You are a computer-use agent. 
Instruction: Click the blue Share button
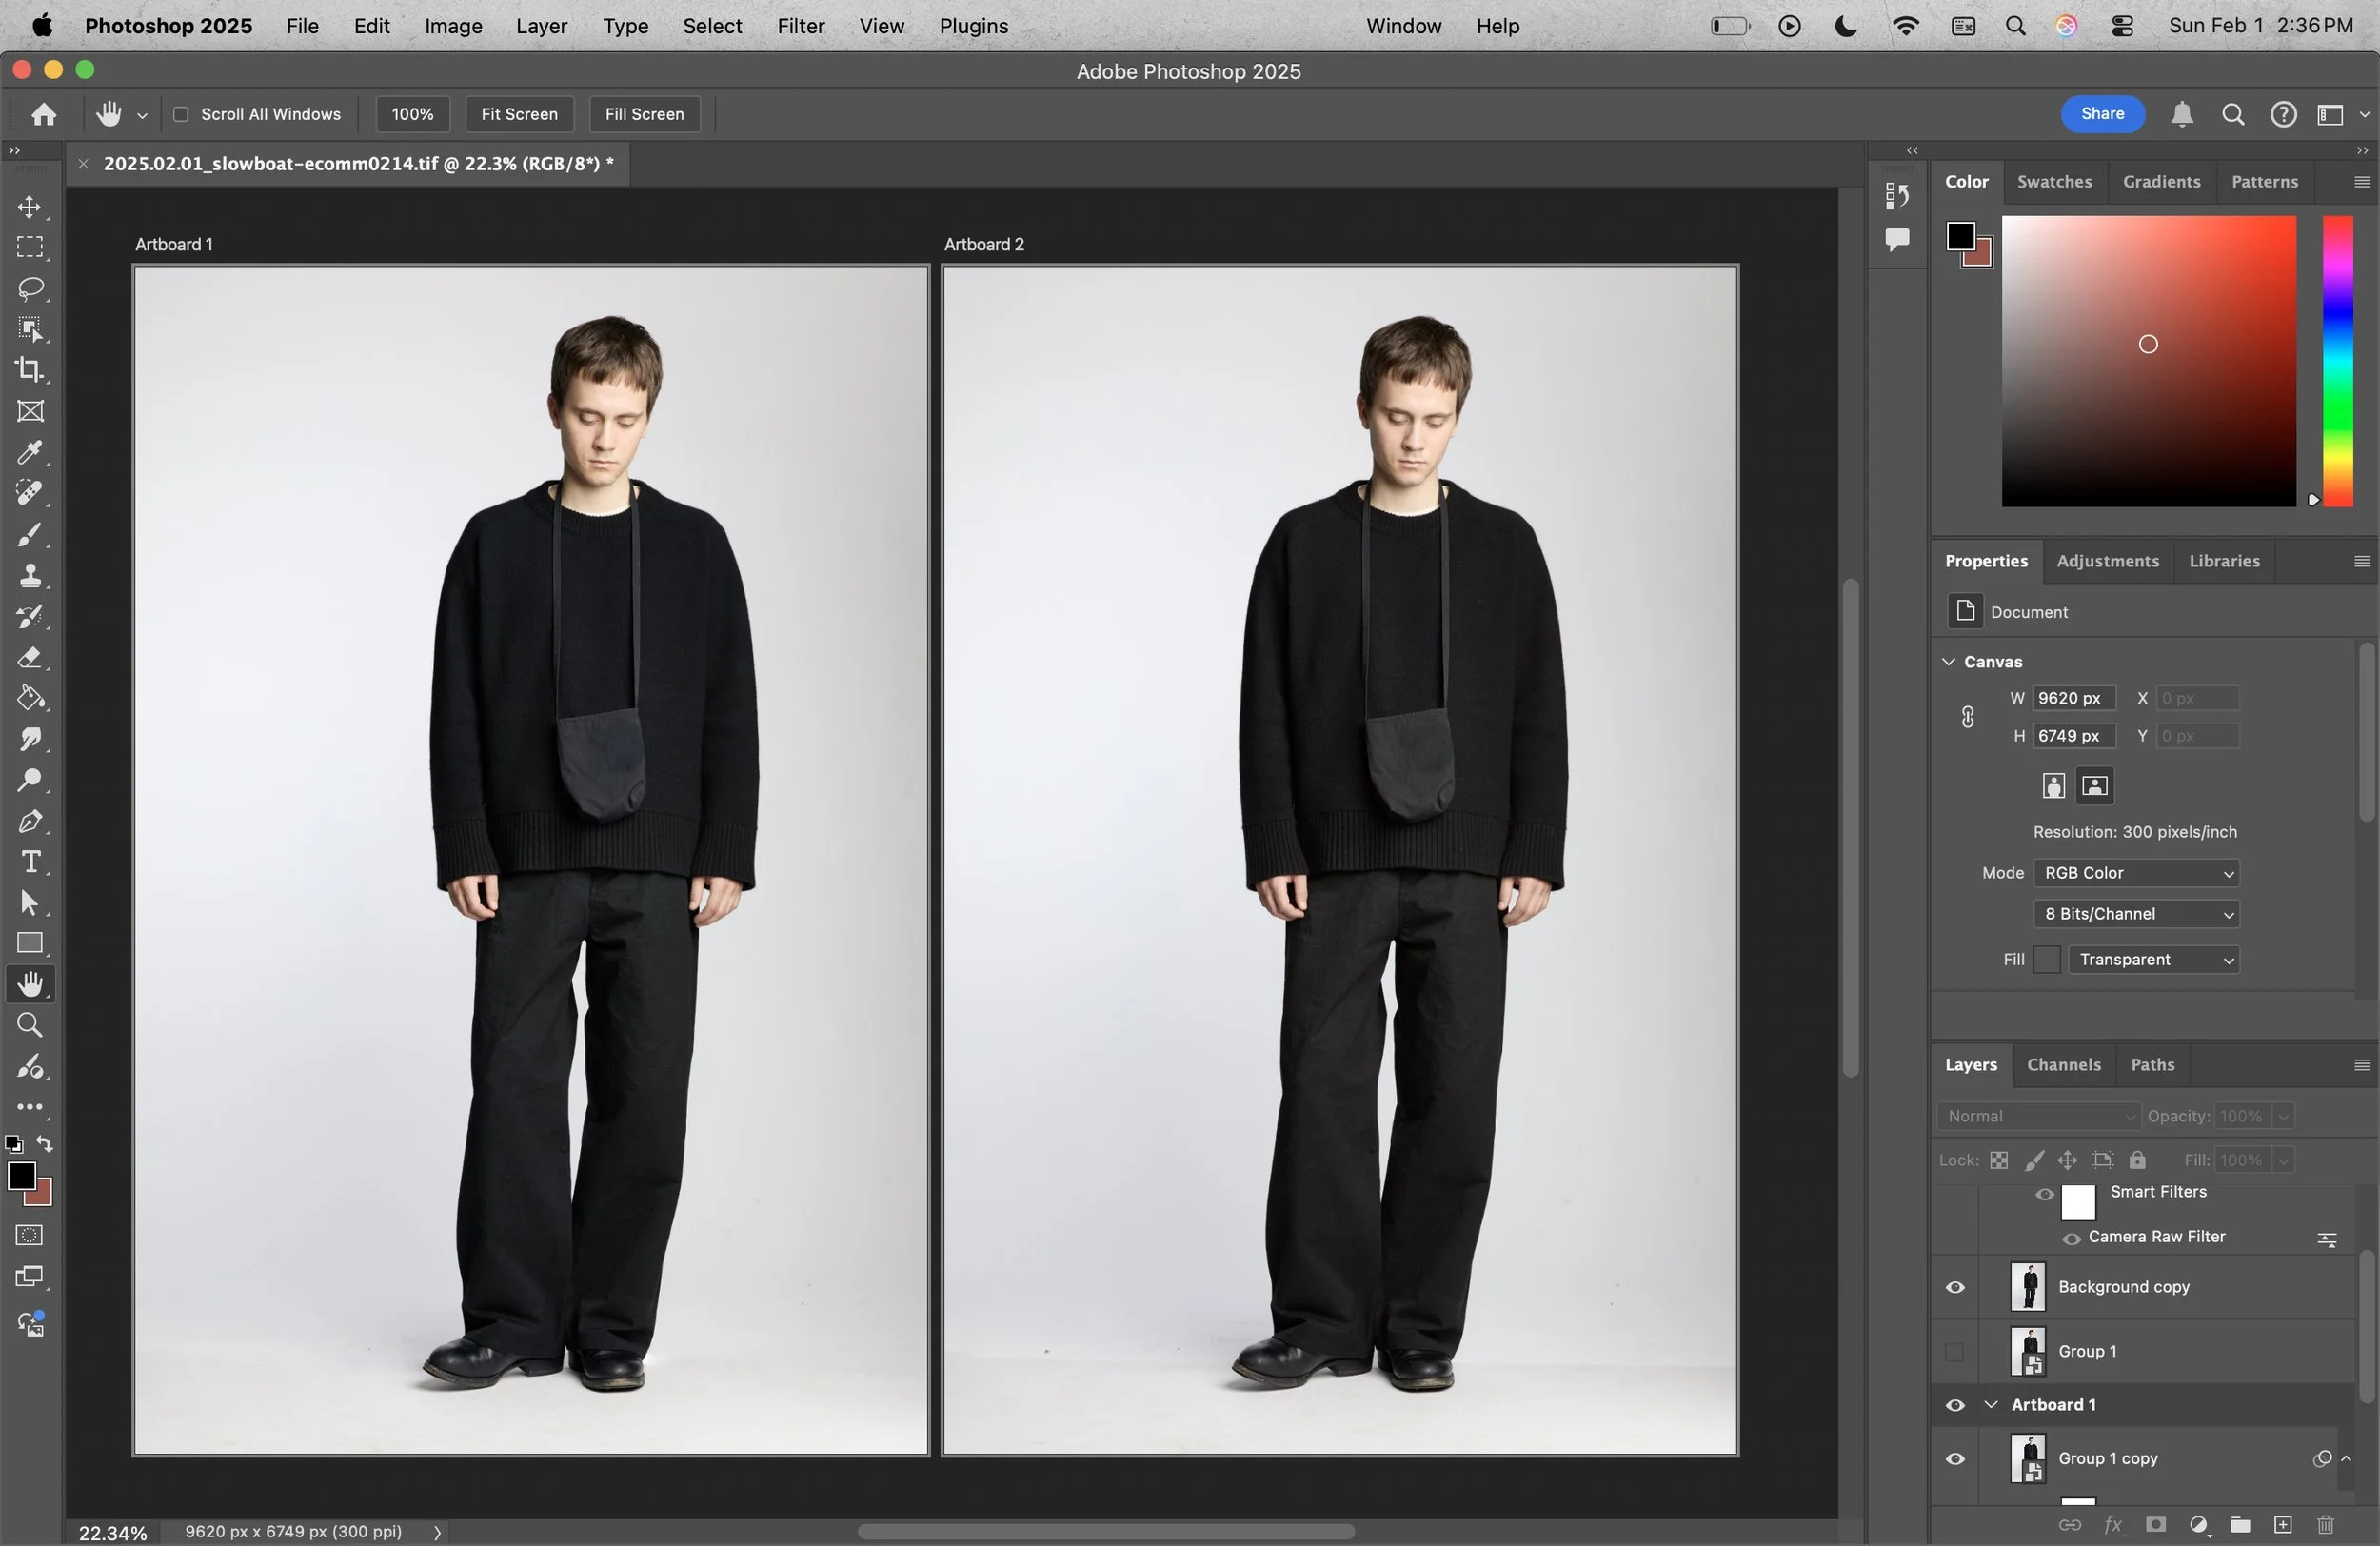tap(2102, 114)
